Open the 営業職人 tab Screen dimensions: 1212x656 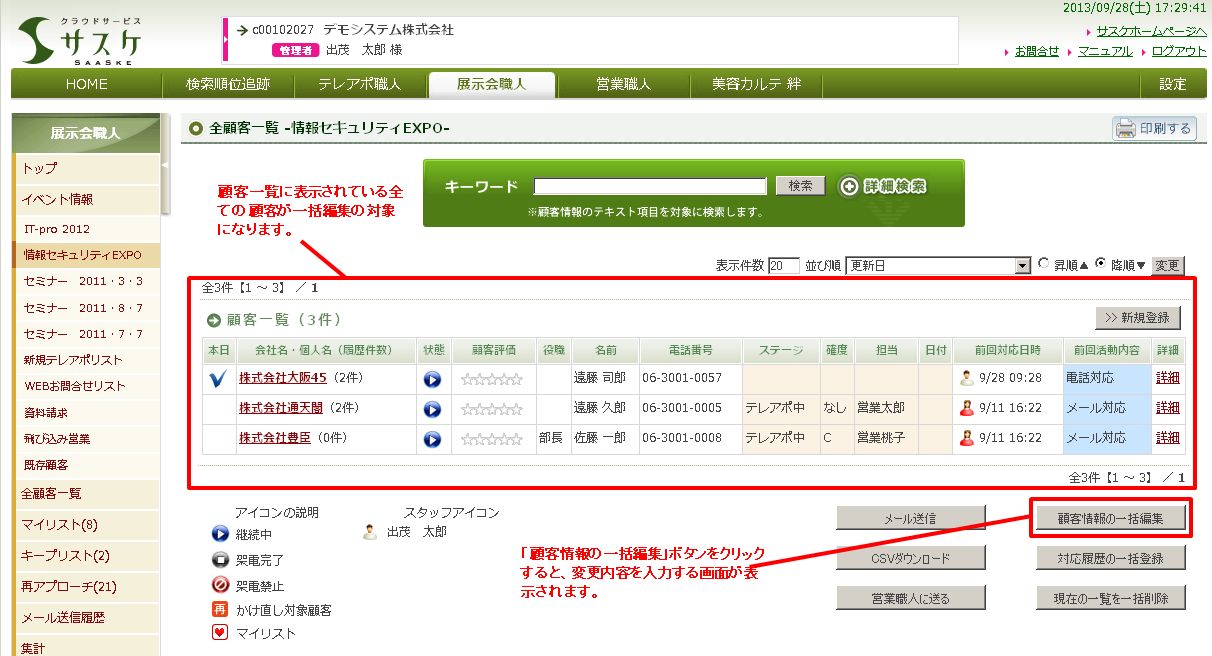[622, 84]
